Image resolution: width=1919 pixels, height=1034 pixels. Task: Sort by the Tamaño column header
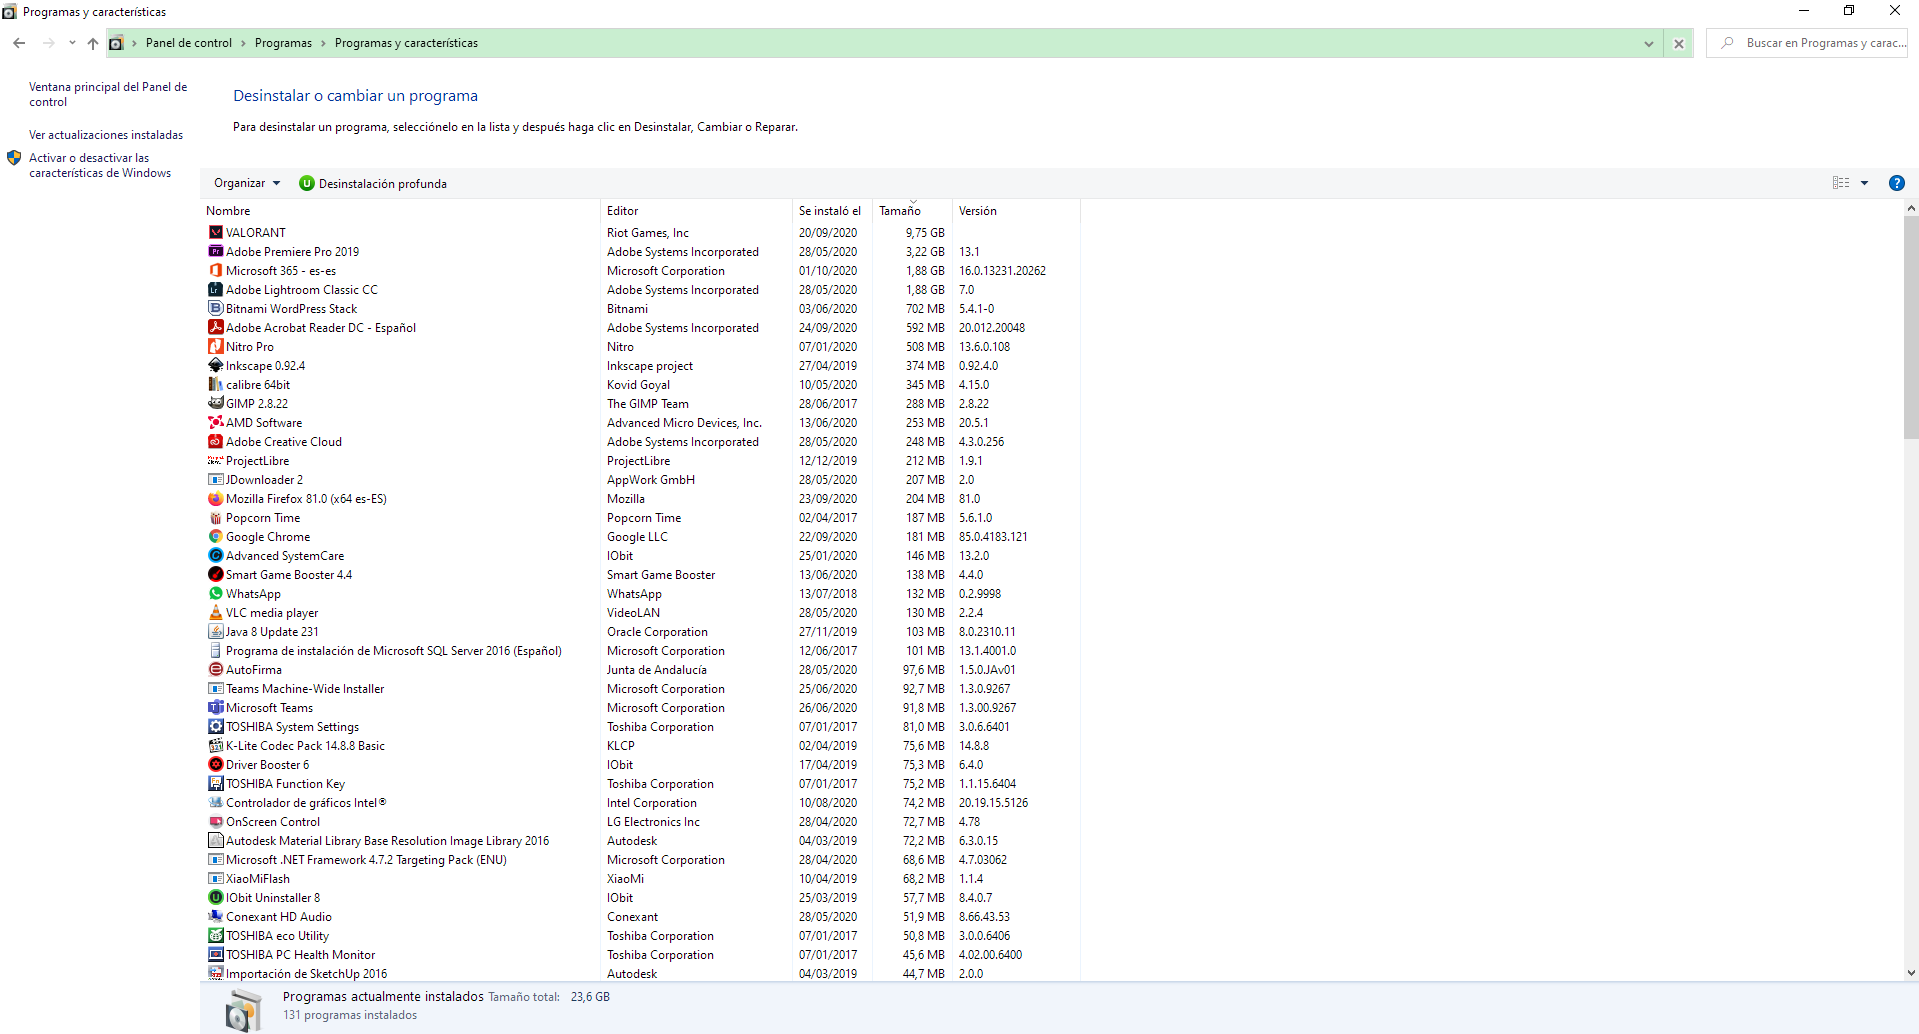913,211
